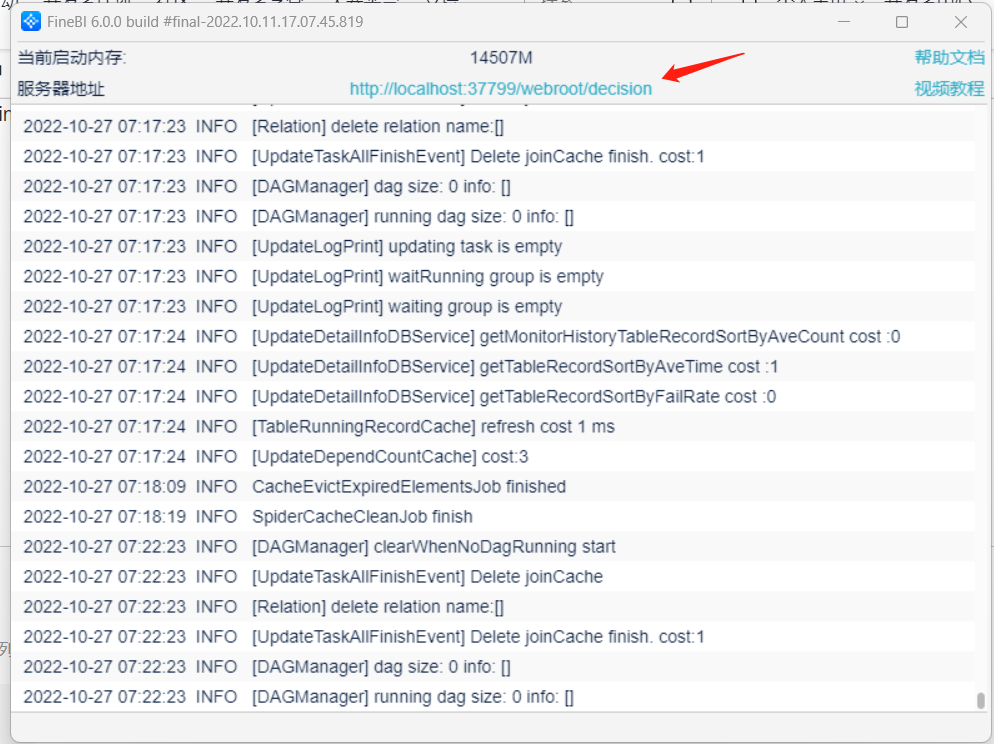Screen dimensions: 994x744
Task: Select the UpdateDependCountCache cost:3 log line
Action: (493, 457)
